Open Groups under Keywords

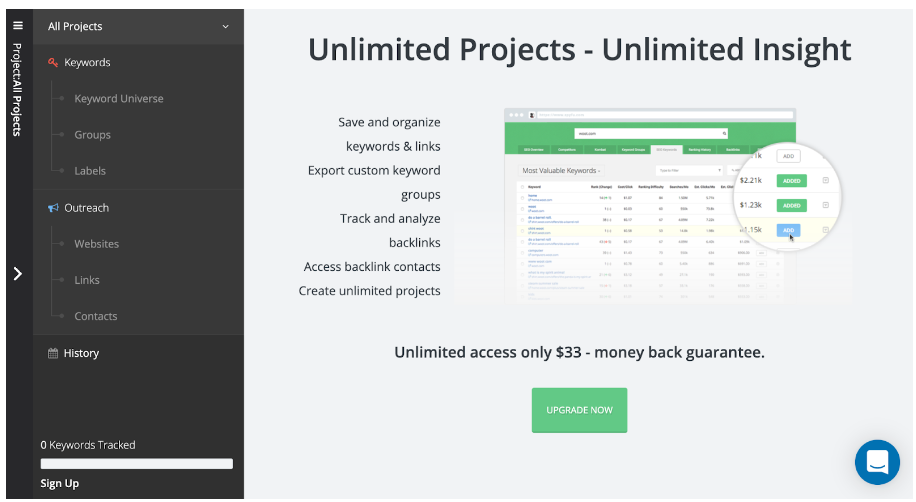(92, 135)
